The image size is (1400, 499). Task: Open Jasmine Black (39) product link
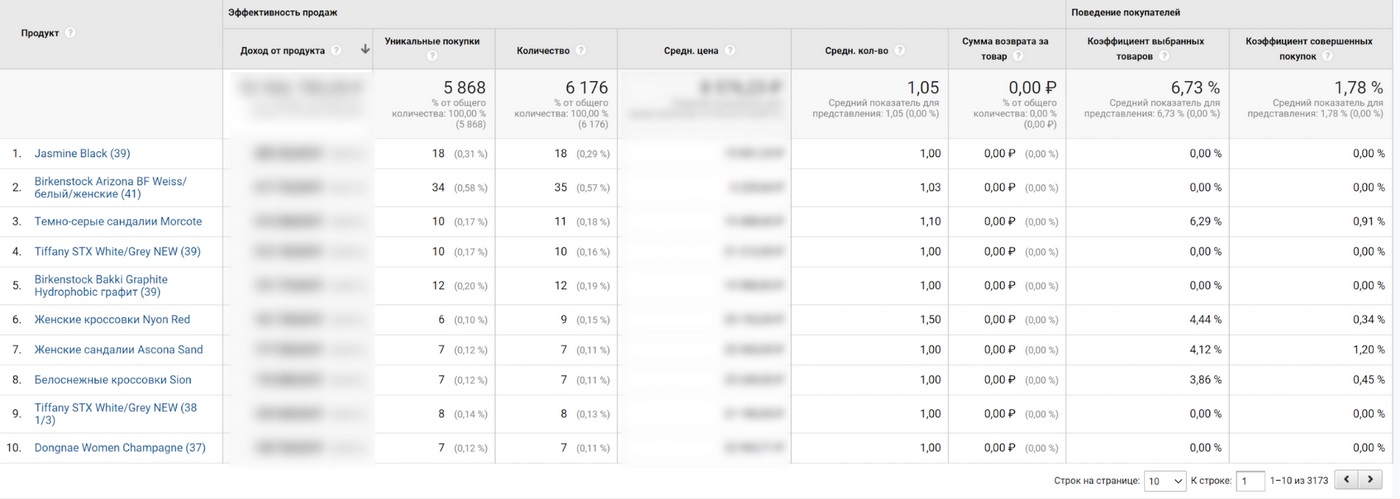point(82,154)
